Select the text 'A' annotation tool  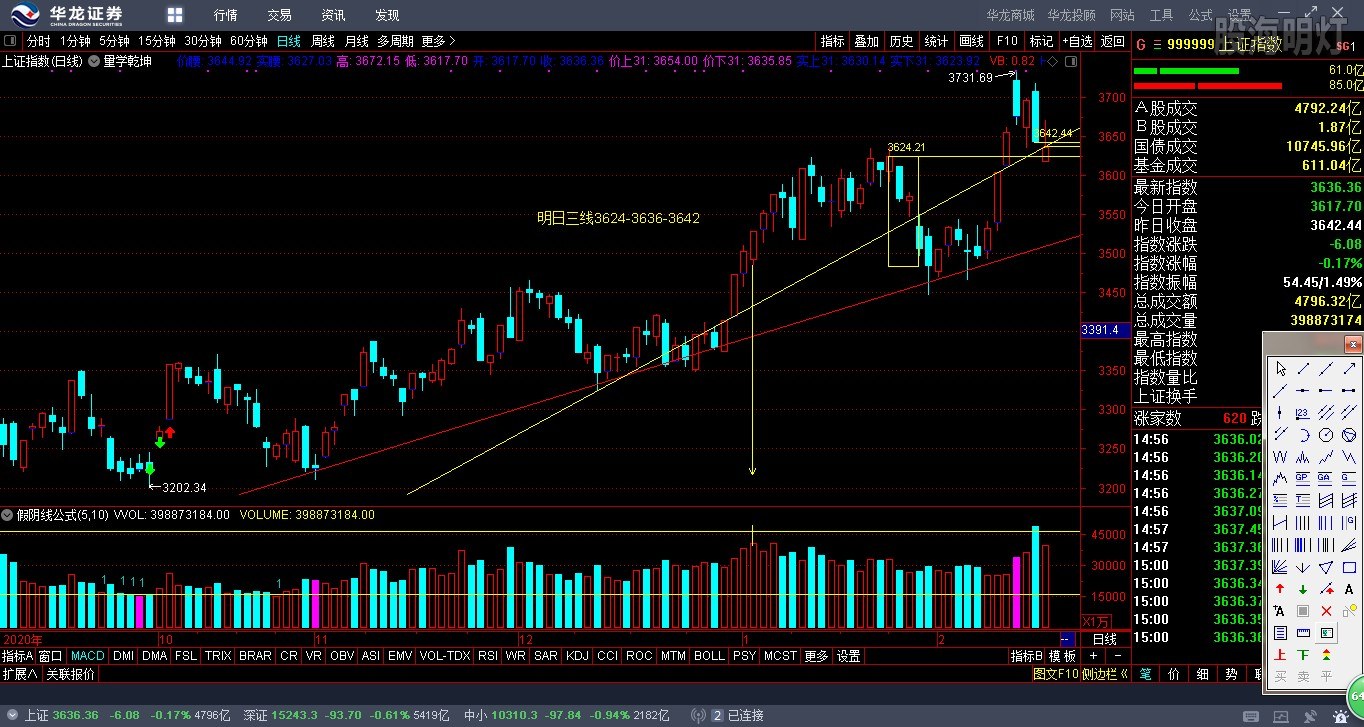(x=1349, y=588)
